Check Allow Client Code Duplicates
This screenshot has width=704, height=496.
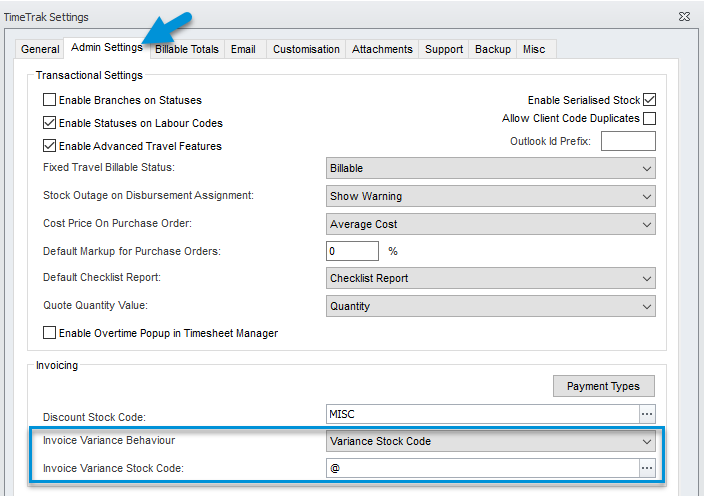tap(649, 119)
